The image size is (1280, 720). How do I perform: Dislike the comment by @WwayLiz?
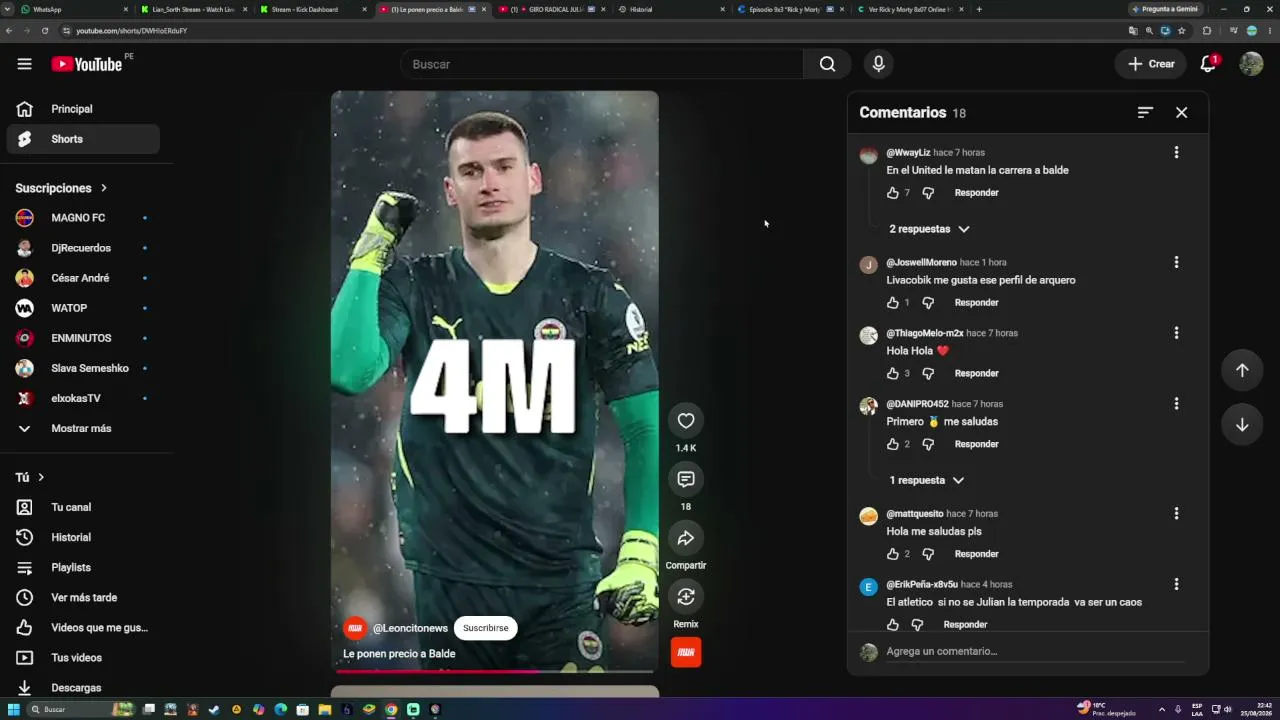coord(928,193)
